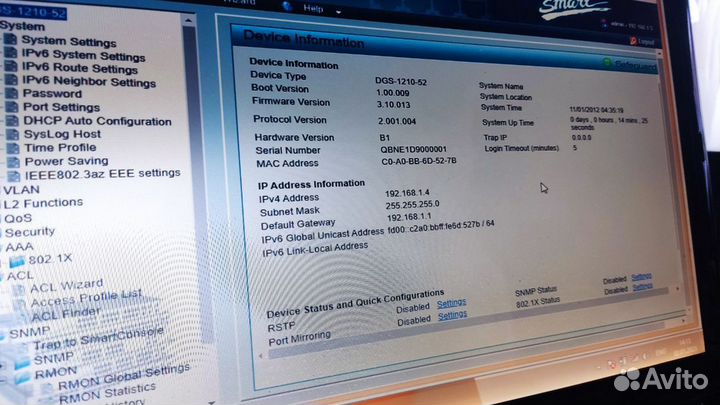Click the default gateway 192.168.1.1

point(409,217)
